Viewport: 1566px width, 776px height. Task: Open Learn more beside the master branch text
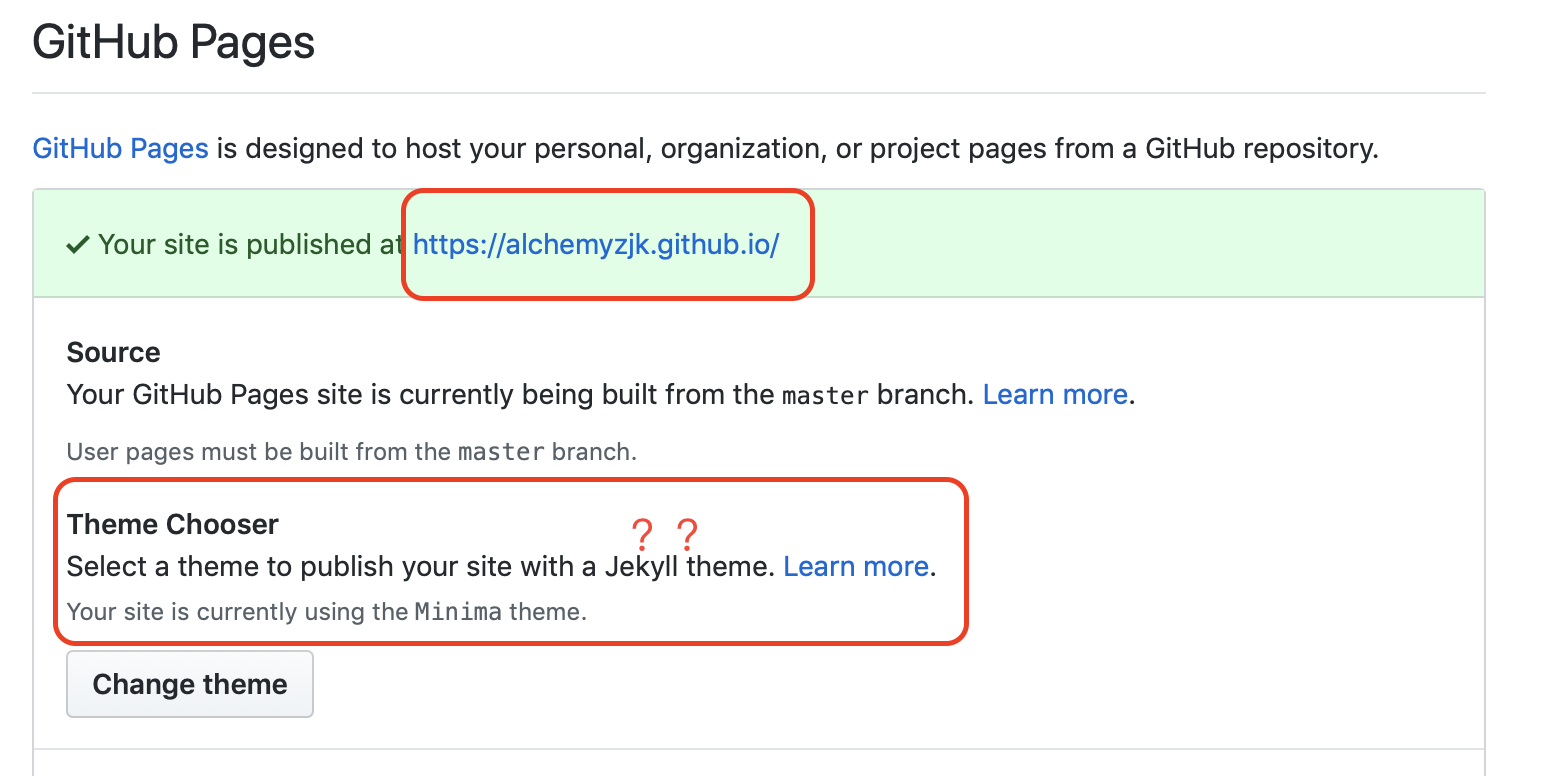(1053, 394)
